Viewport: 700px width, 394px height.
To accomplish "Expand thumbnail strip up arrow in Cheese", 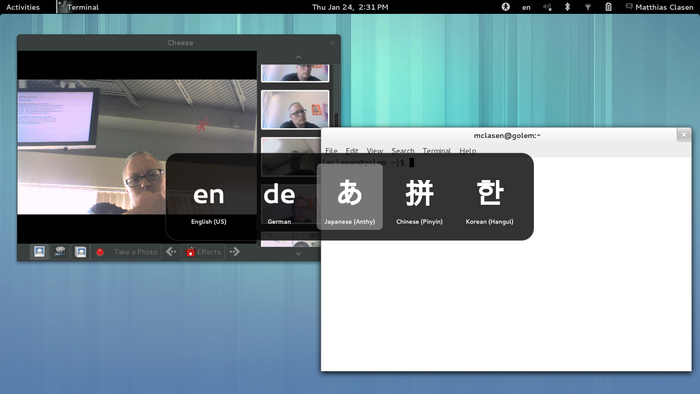I will (x=298, y=57).
